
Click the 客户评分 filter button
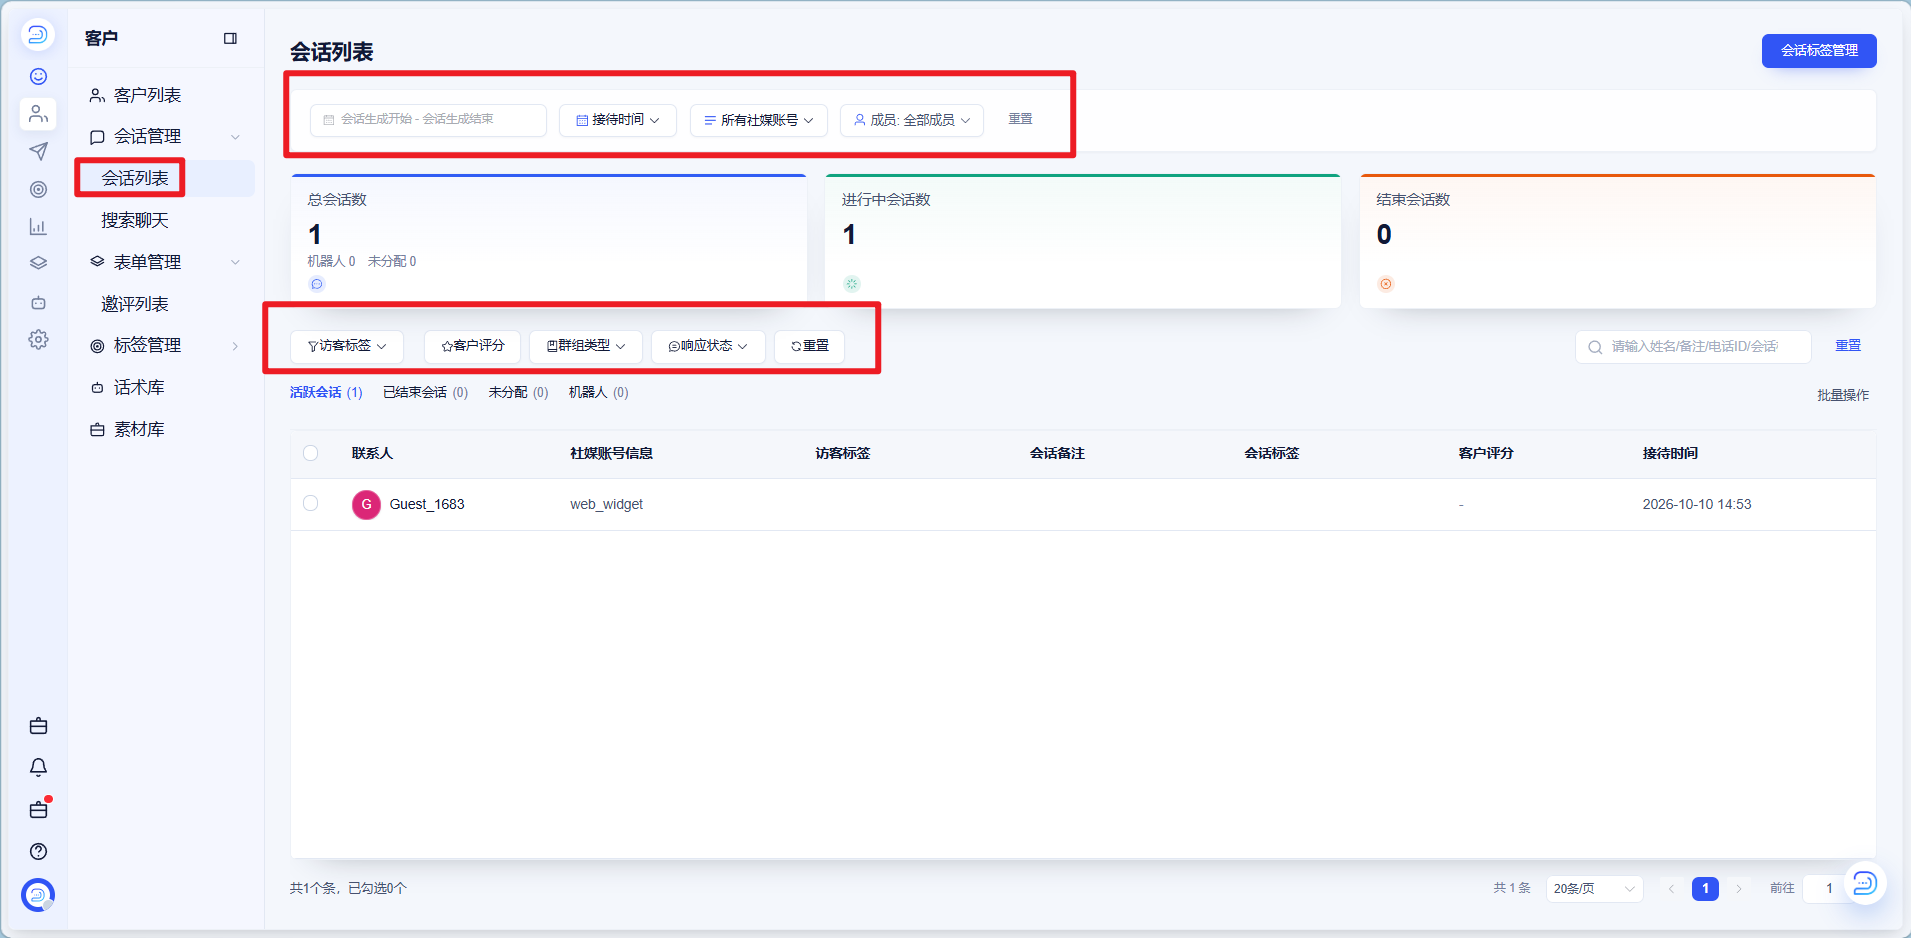coord(473,346)
